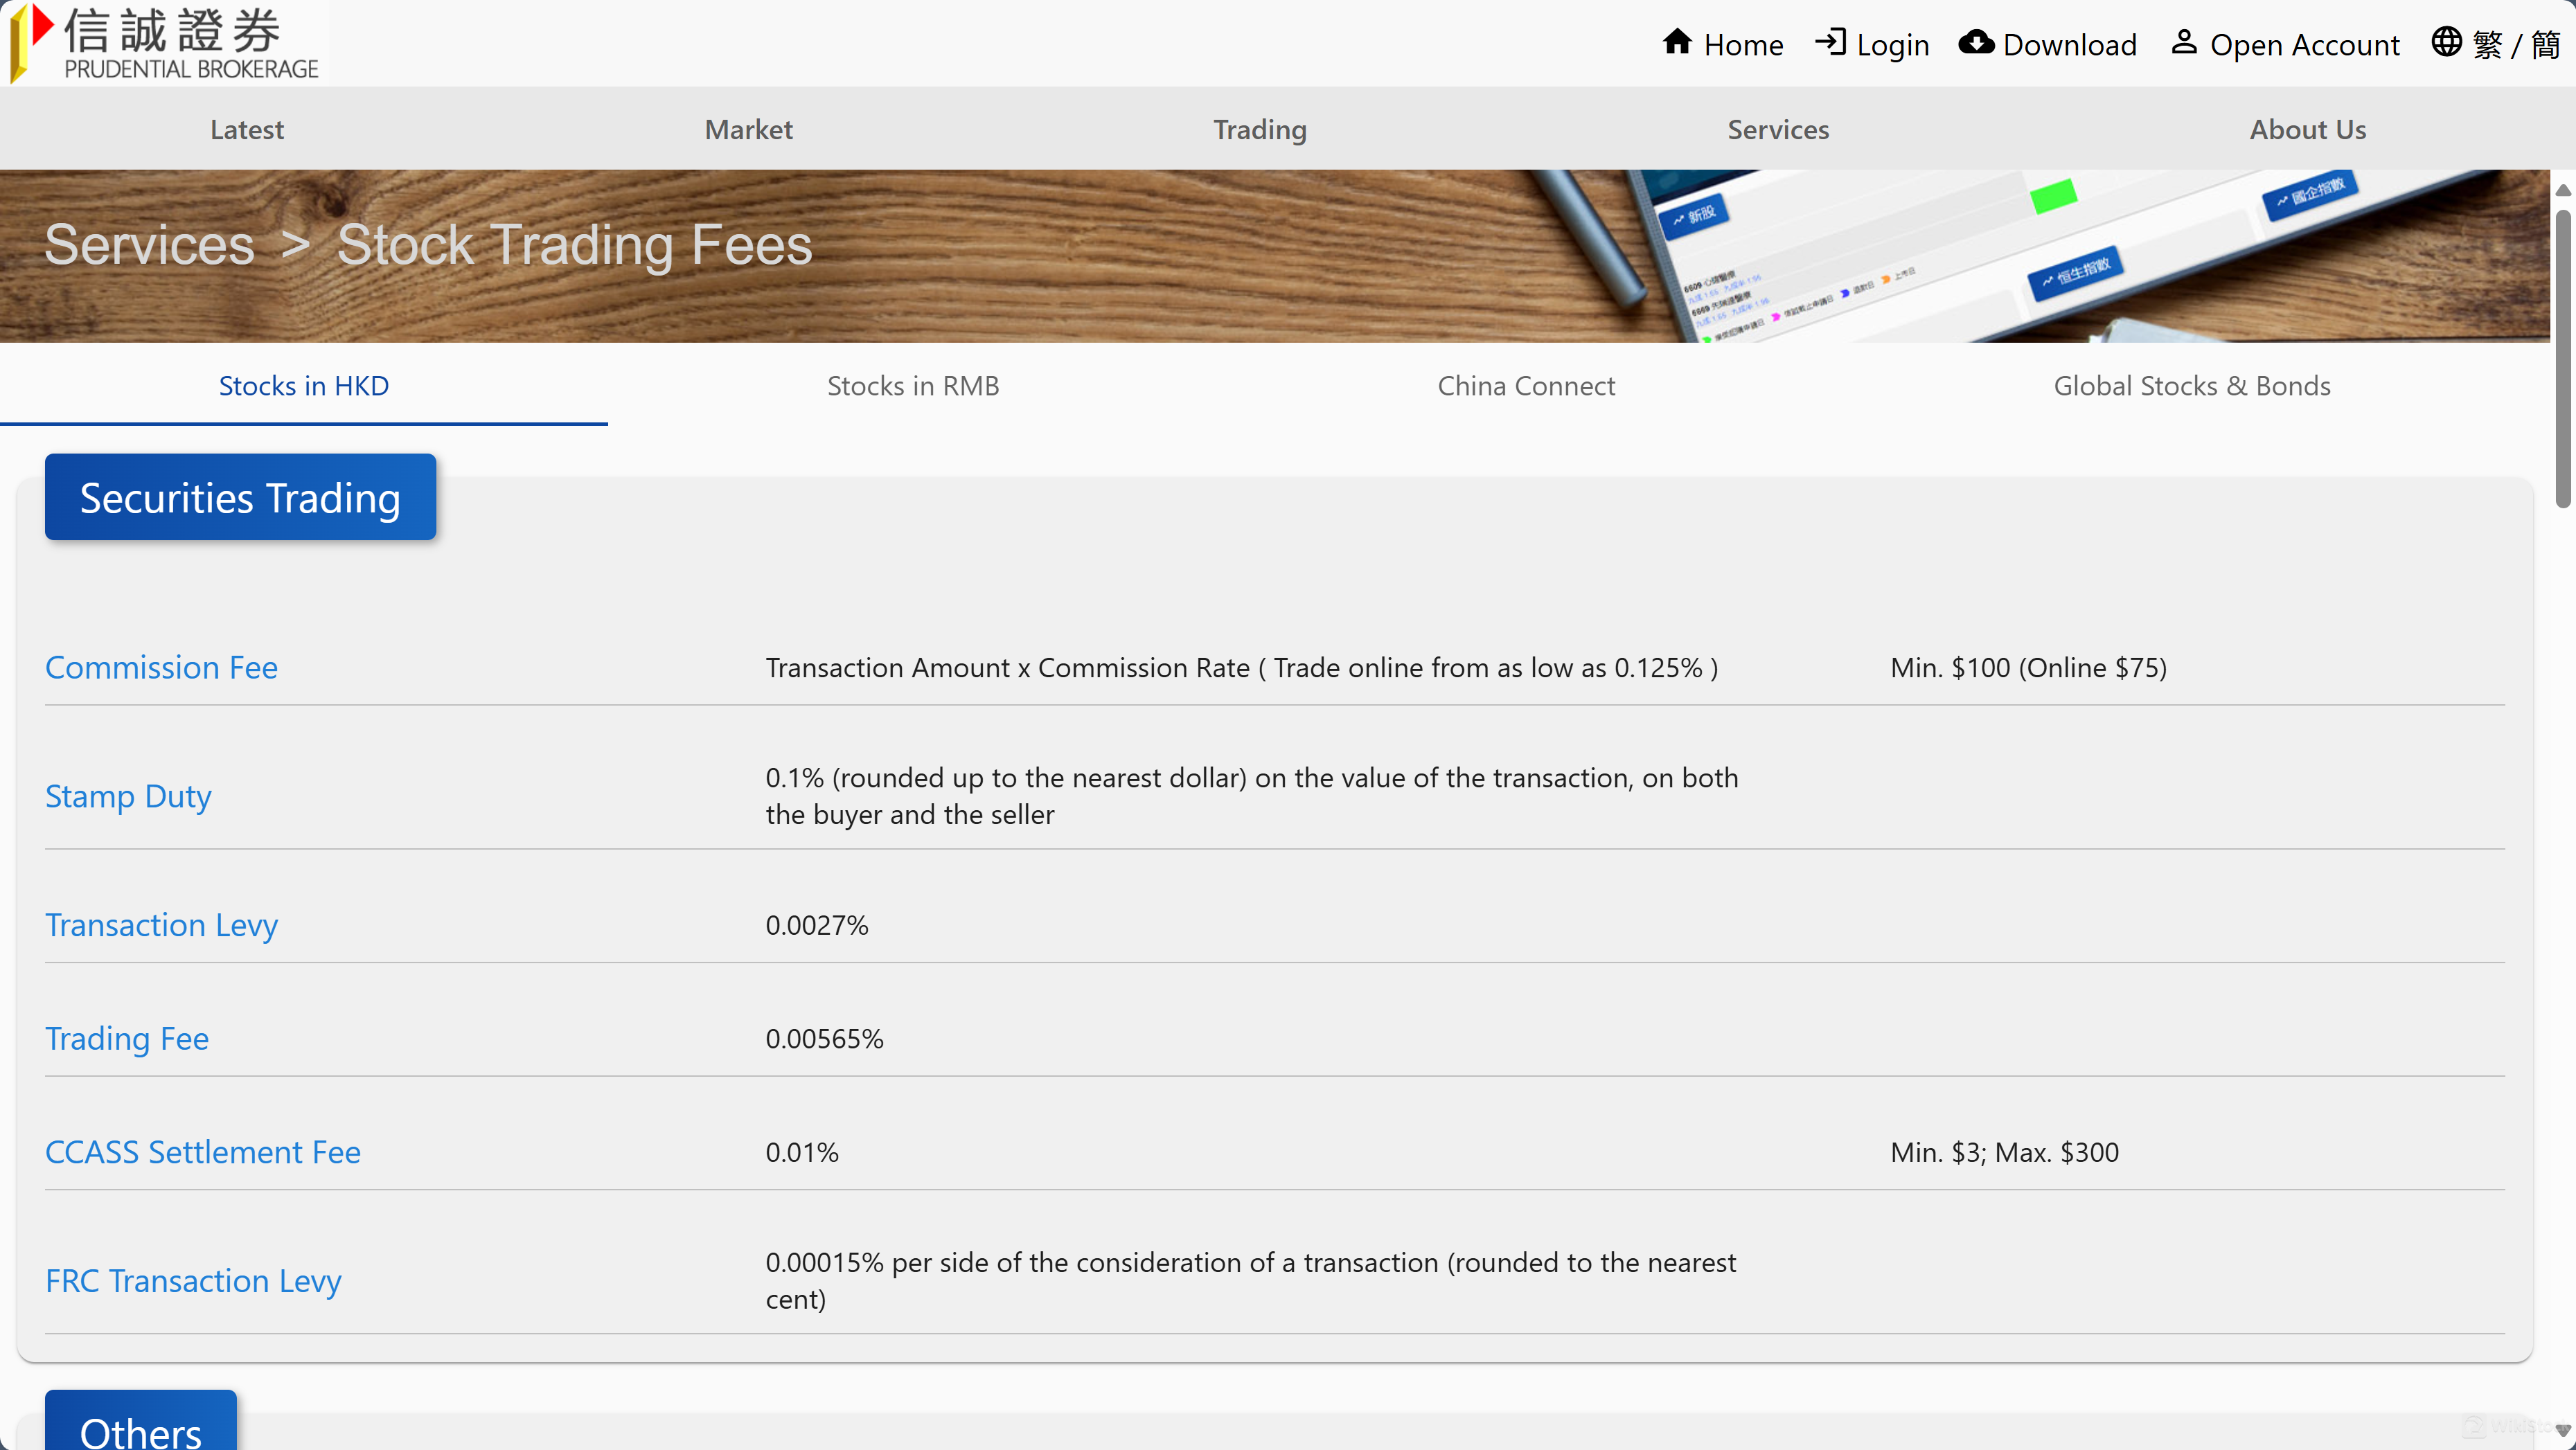The width and height of the screenshot is (2576, 1450).
Task: Open the Market menu
Action: coord(748,130)
